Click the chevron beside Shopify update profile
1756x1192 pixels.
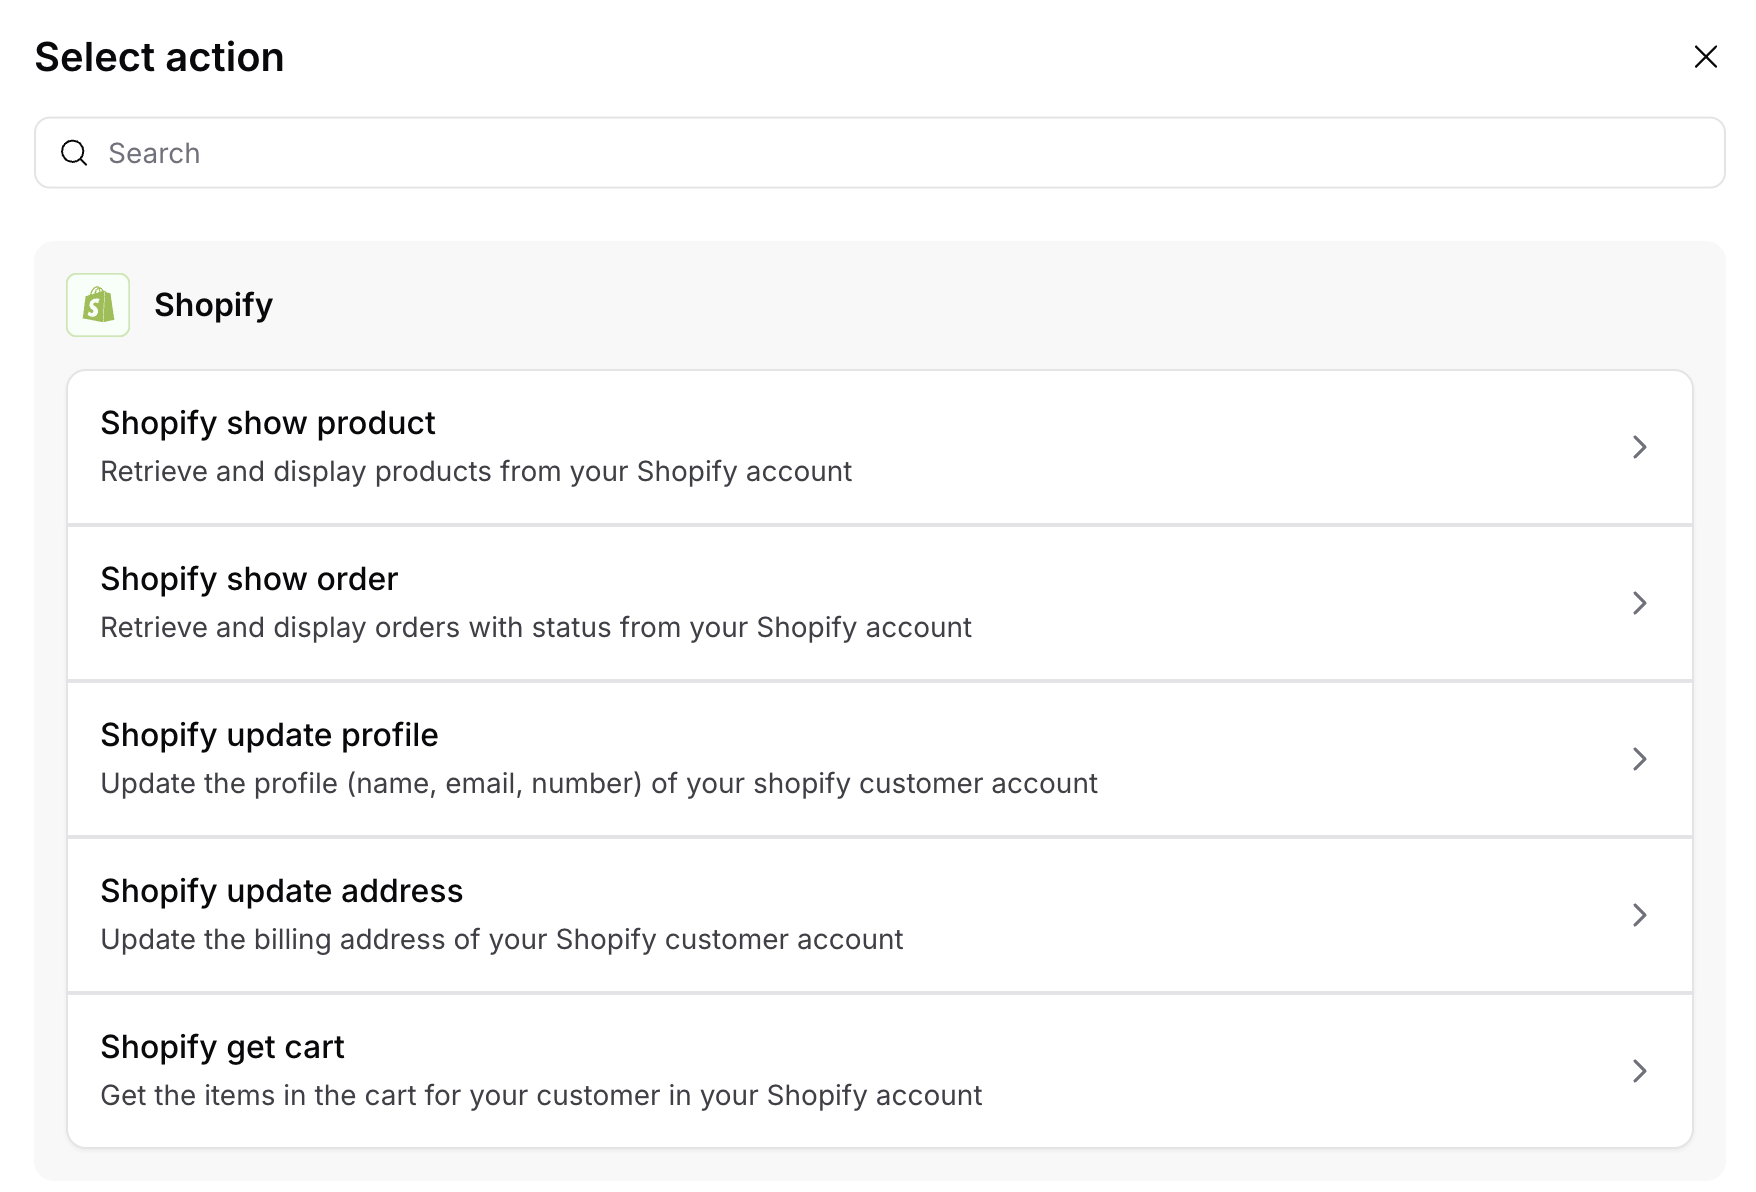click(1639, 759)
